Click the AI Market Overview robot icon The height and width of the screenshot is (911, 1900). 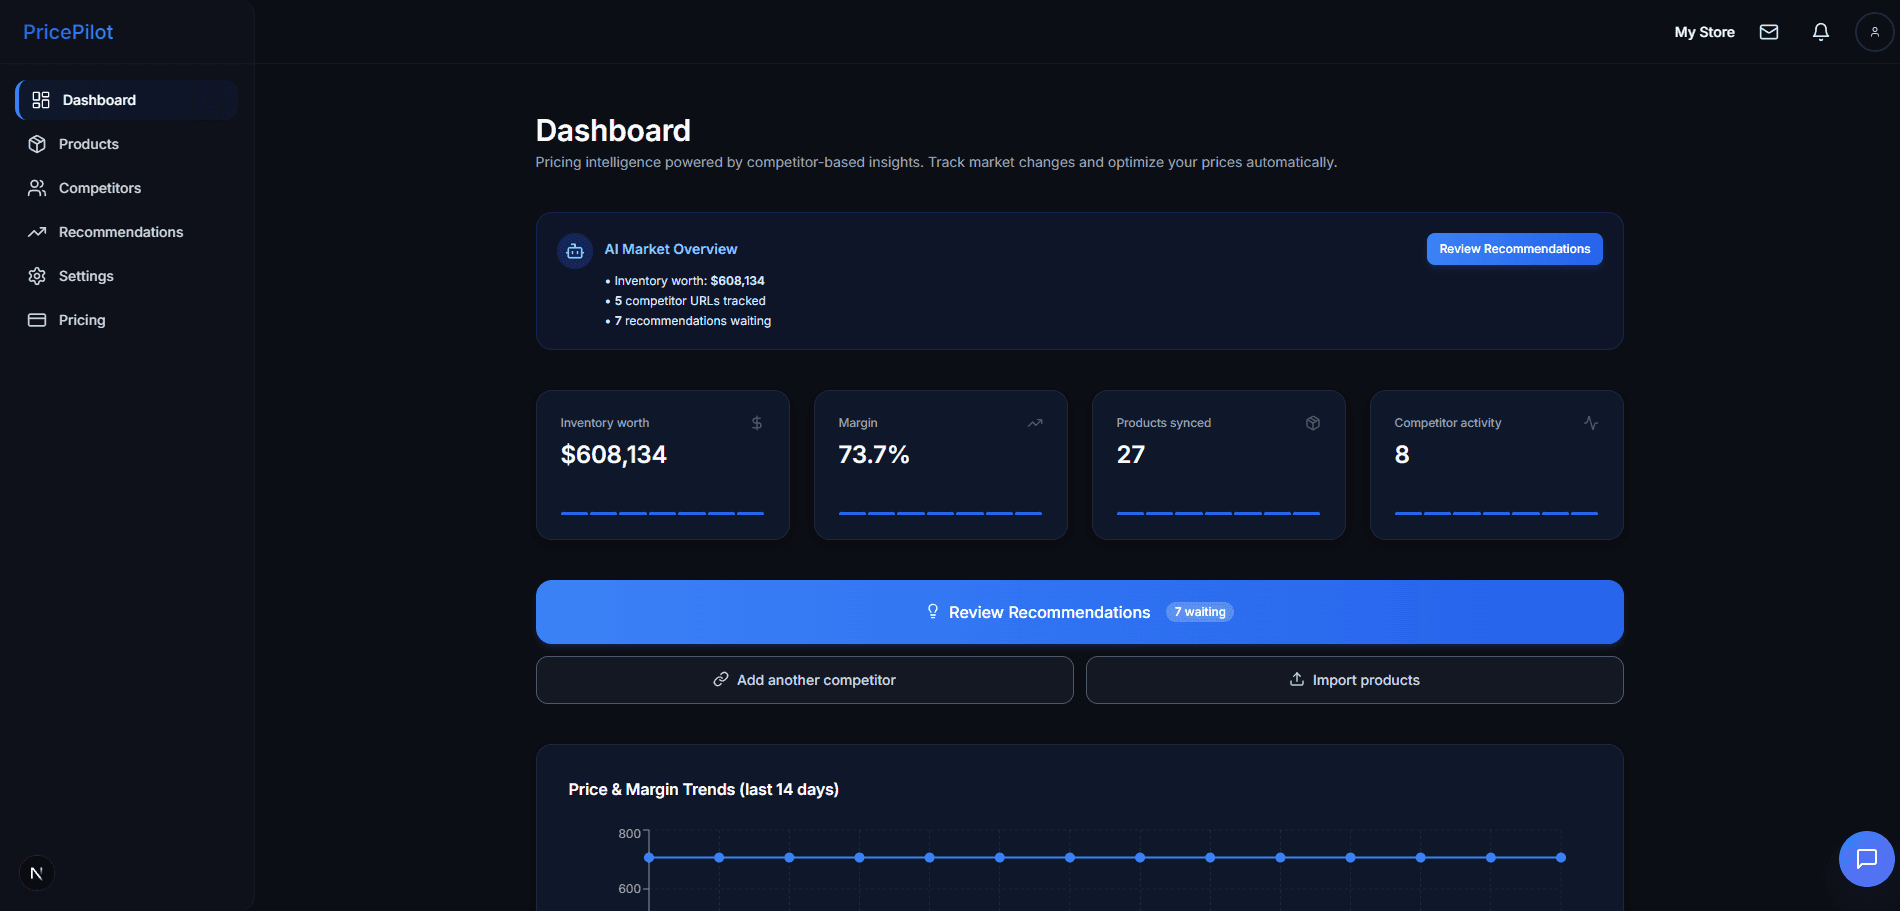click(574, 250)
